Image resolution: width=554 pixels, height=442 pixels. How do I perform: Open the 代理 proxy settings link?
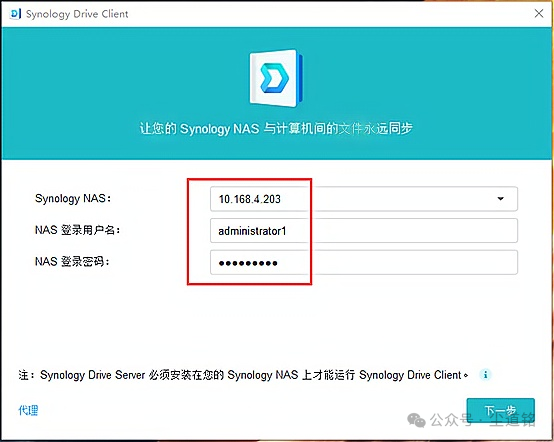28,410
